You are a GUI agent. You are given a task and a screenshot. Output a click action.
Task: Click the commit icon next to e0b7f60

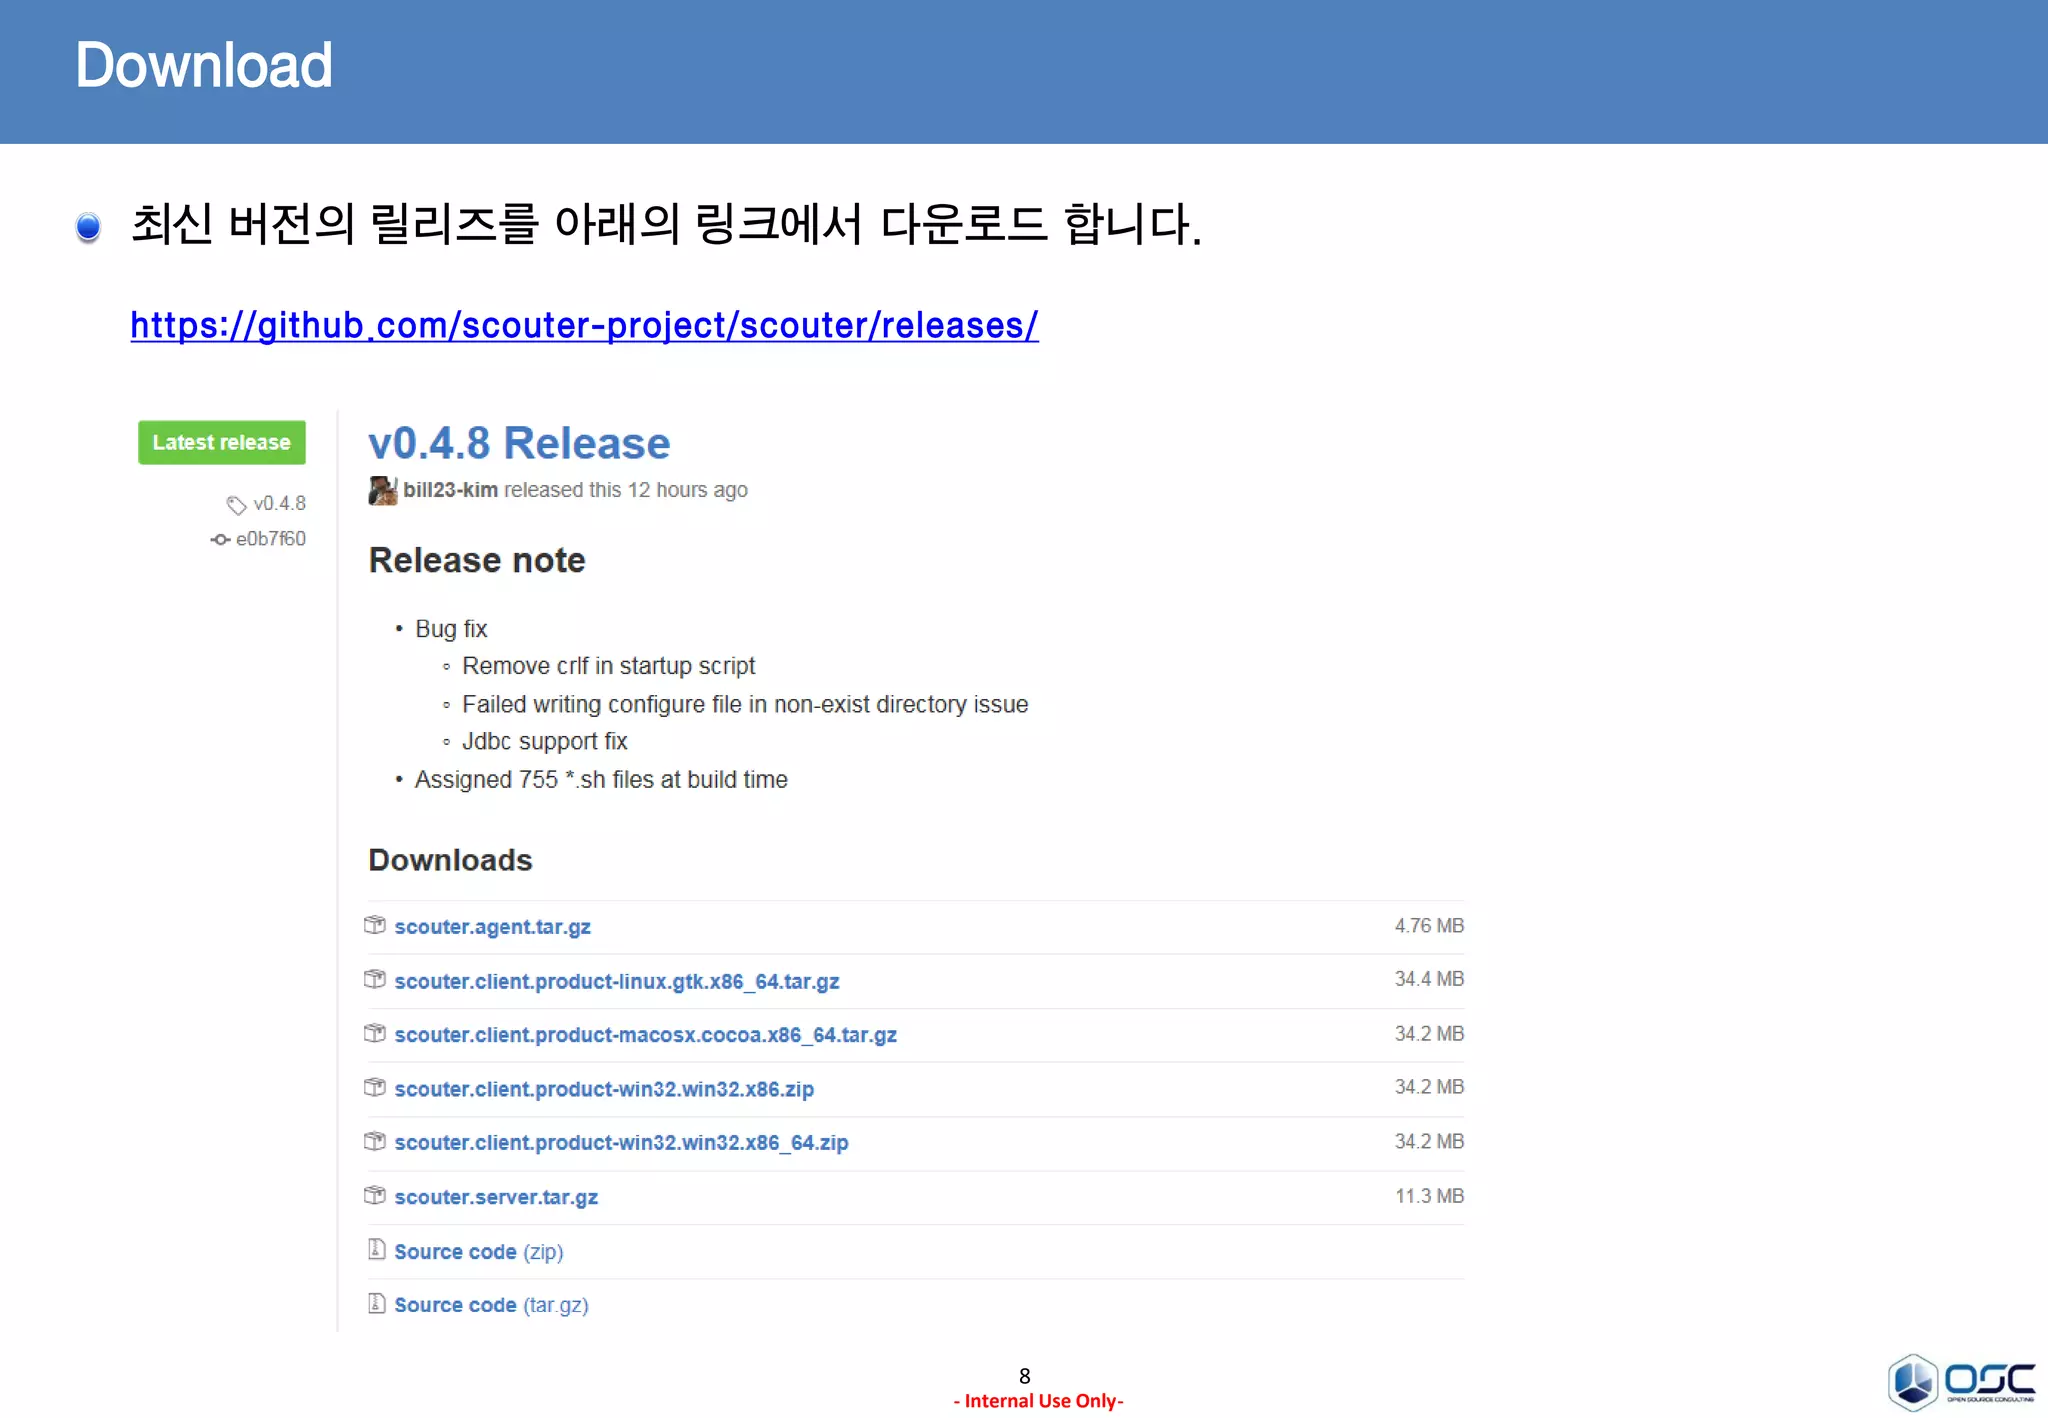click(x=220, y=540)
